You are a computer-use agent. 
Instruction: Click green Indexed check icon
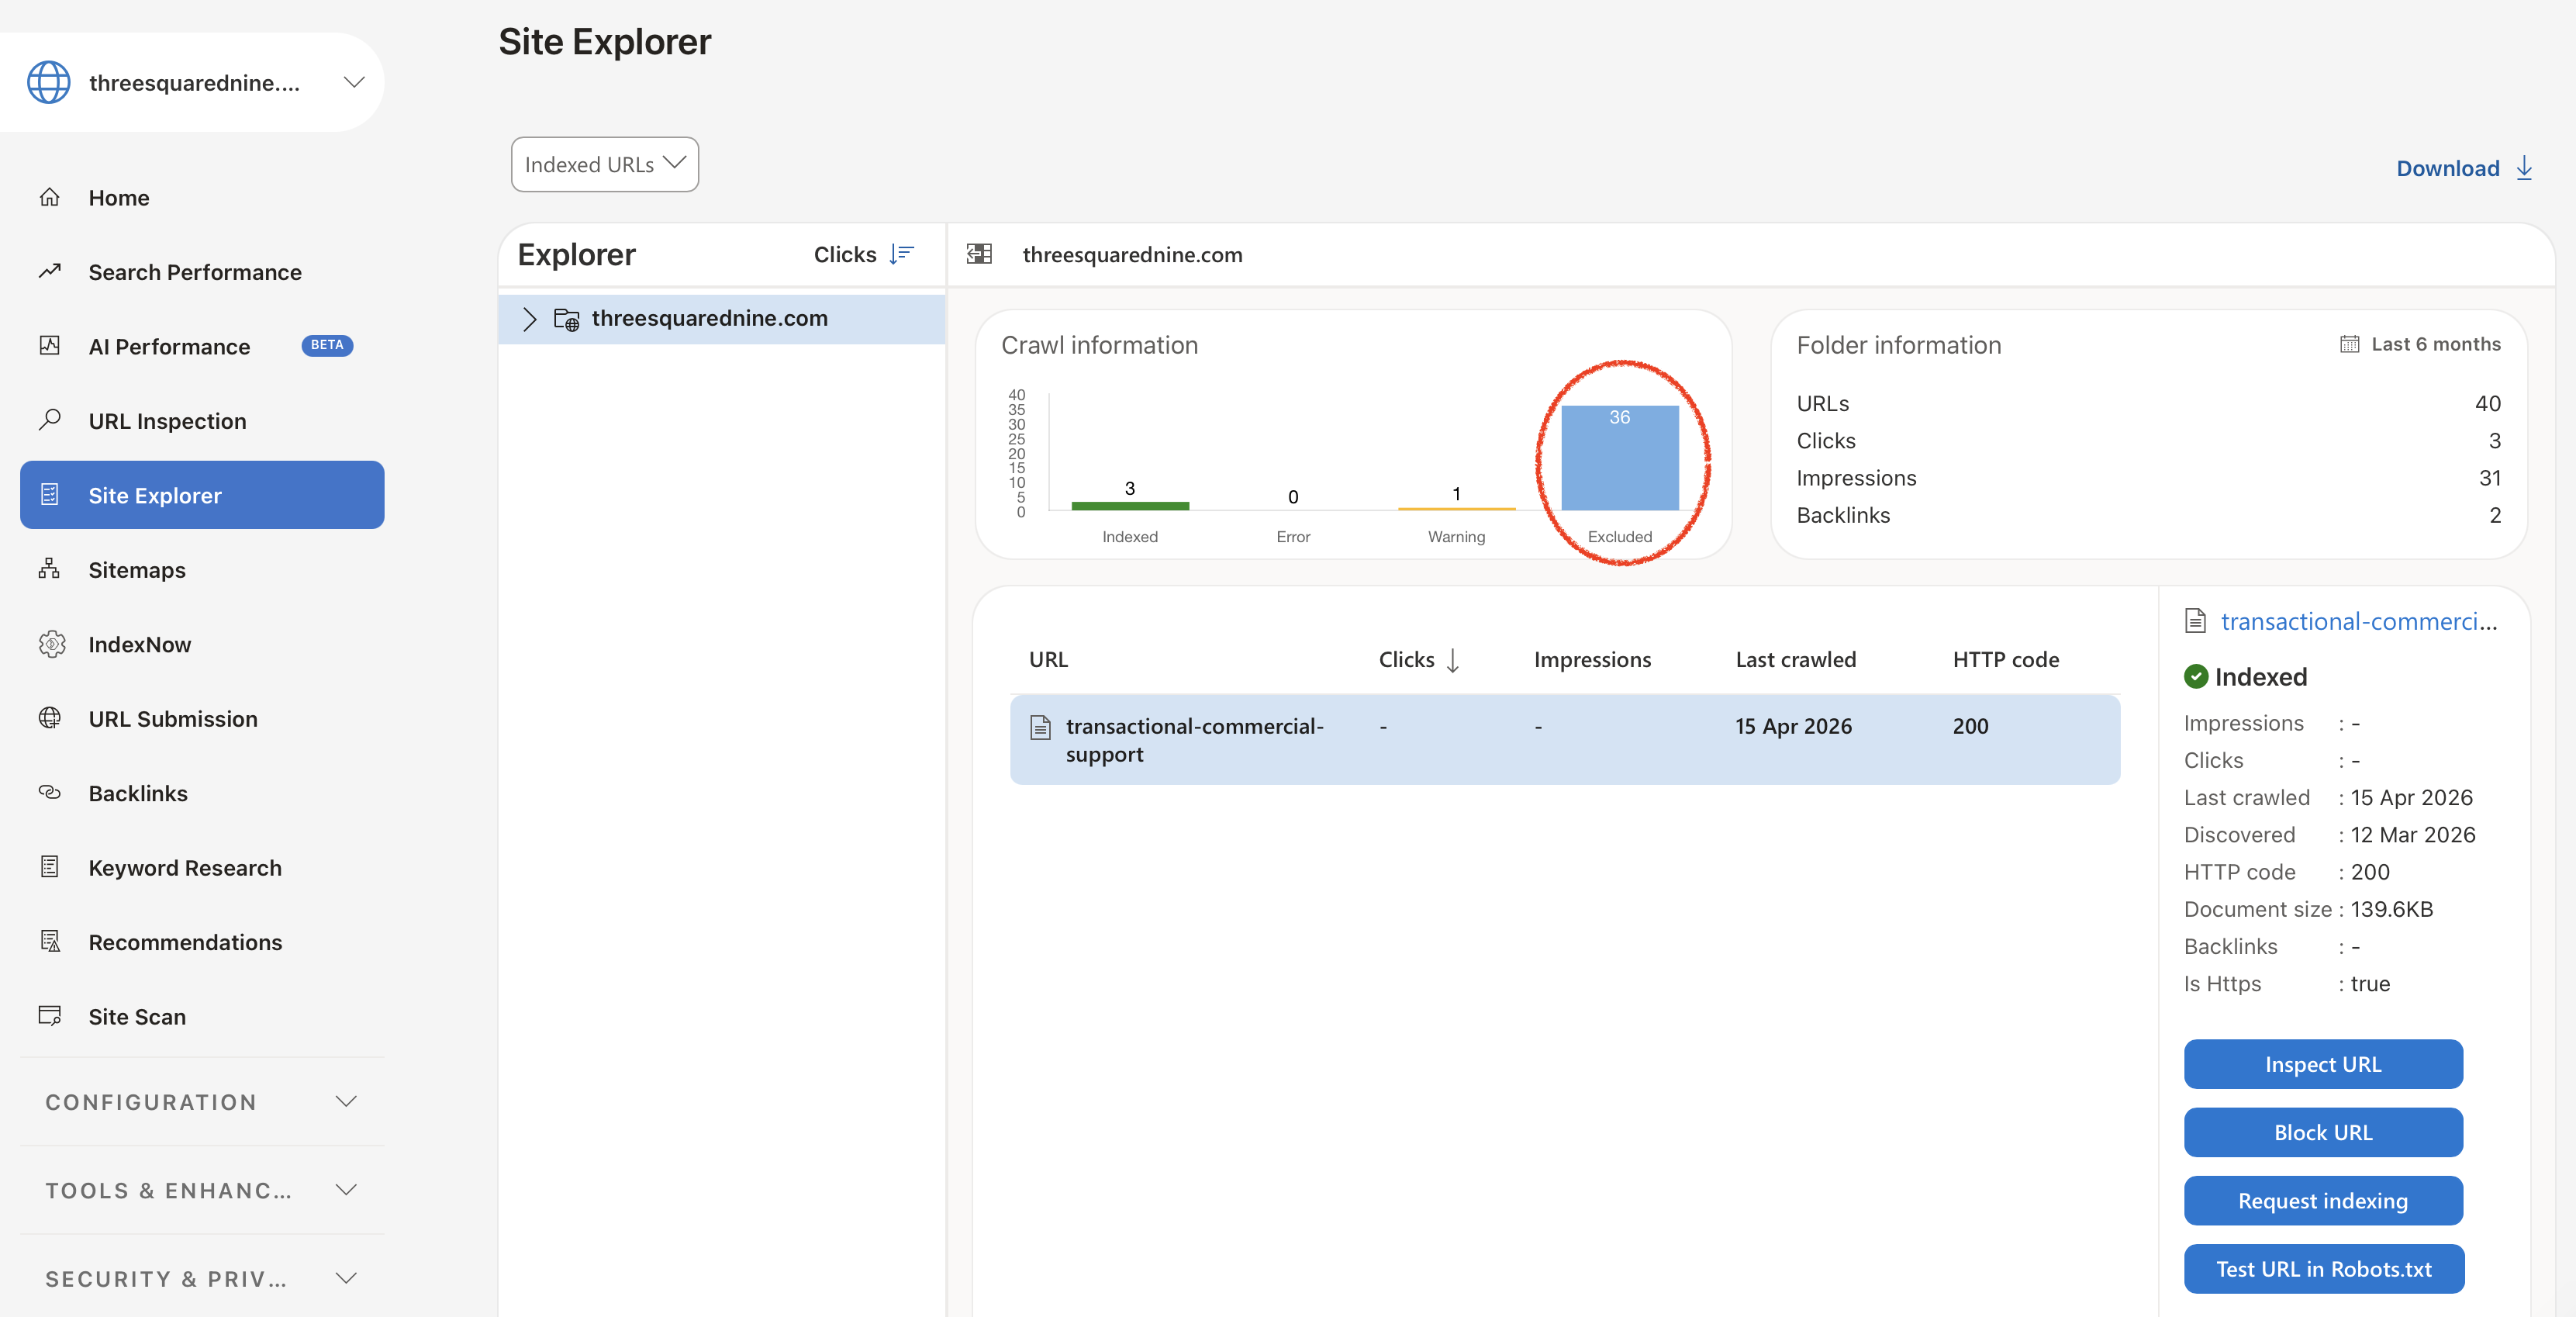point(2196,677)
